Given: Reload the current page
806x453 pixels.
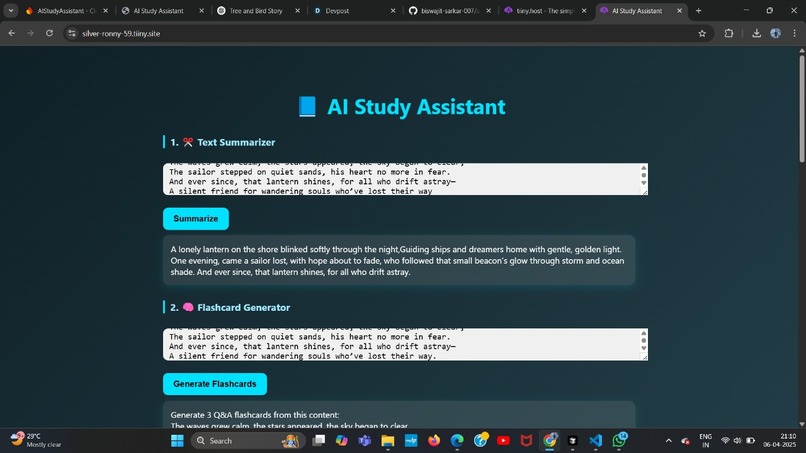Looking at the screenshot, I should 49,33.
